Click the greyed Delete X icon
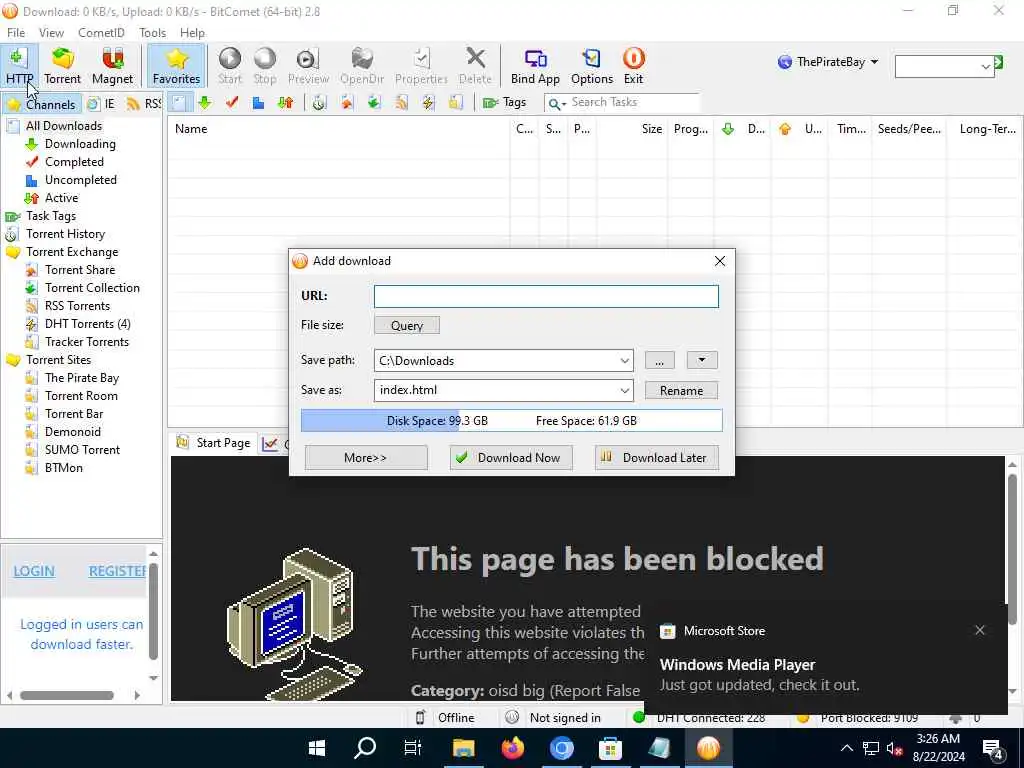Viewport: 1024px width, 768px height. tap(475, 65)
